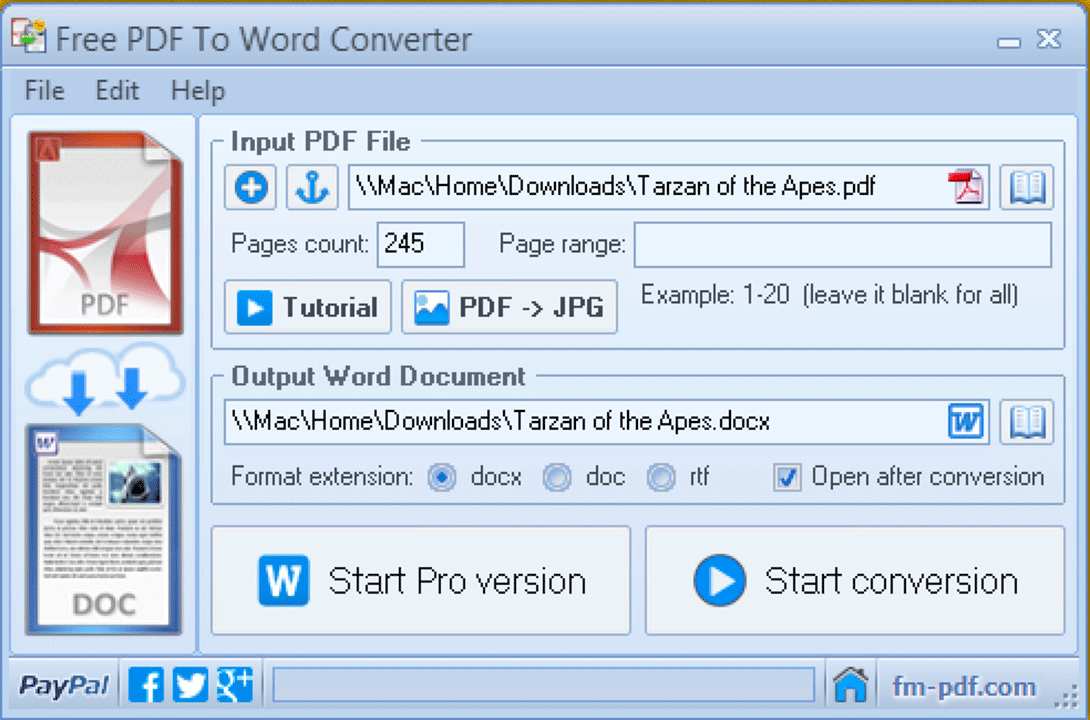The height and width of the screenshot is (720, 1090).
Task: Click the Facebook icon
Action: (147, 685)
